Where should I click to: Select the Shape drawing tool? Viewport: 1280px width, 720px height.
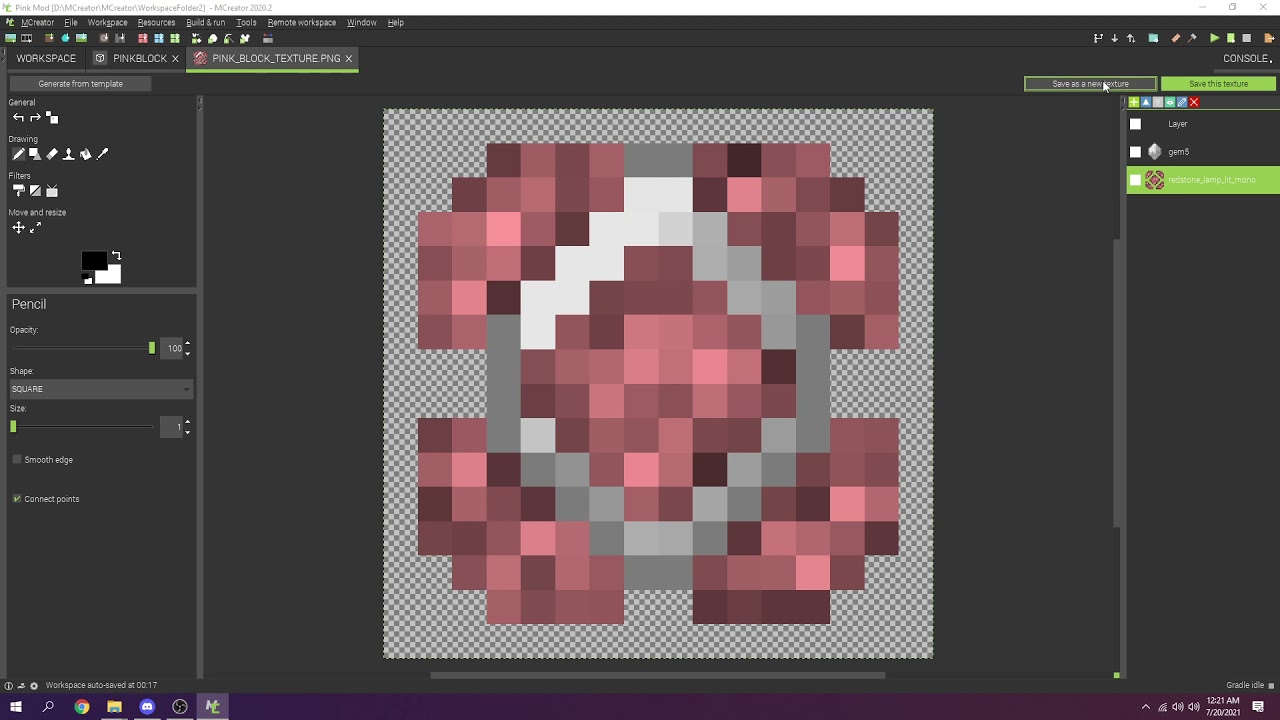tap(35, 154)
